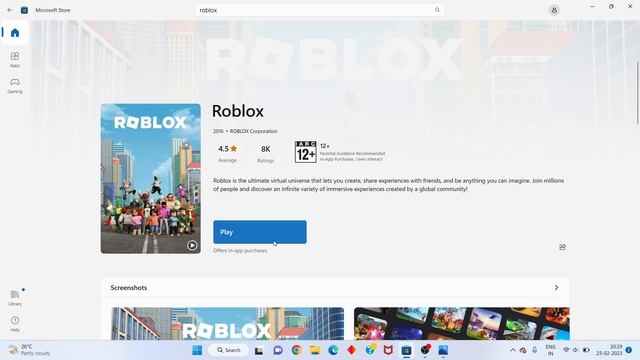Open the Gaming section in the sidebar
The height and width of the screenshot is (360, 640).
pos(15,86)
